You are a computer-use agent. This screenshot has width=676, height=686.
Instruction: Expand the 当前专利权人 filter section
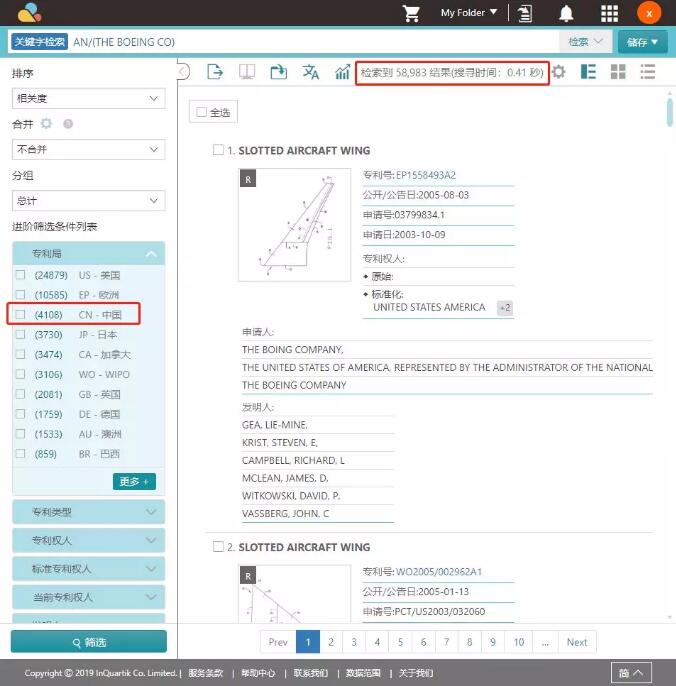coord(88,597)
